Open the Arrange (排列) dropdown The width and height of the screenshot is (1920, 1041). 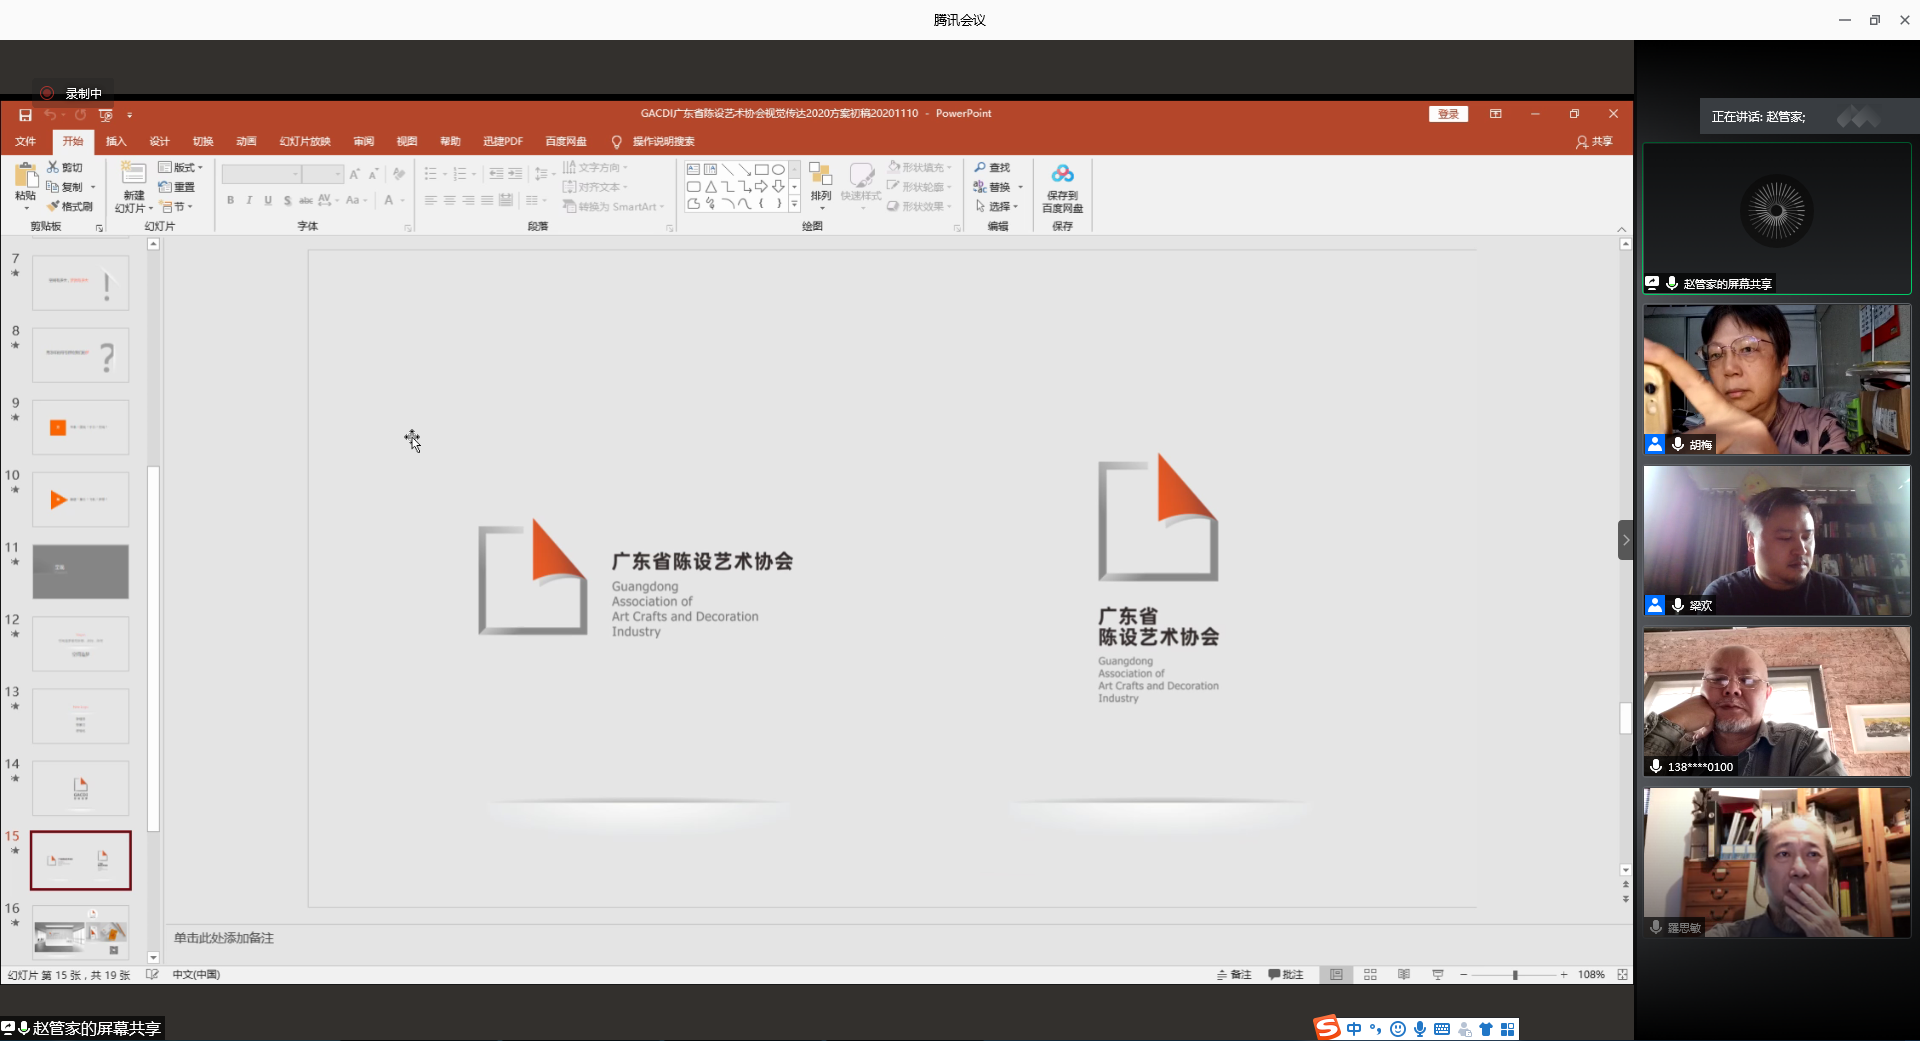(x=821, y=184)
